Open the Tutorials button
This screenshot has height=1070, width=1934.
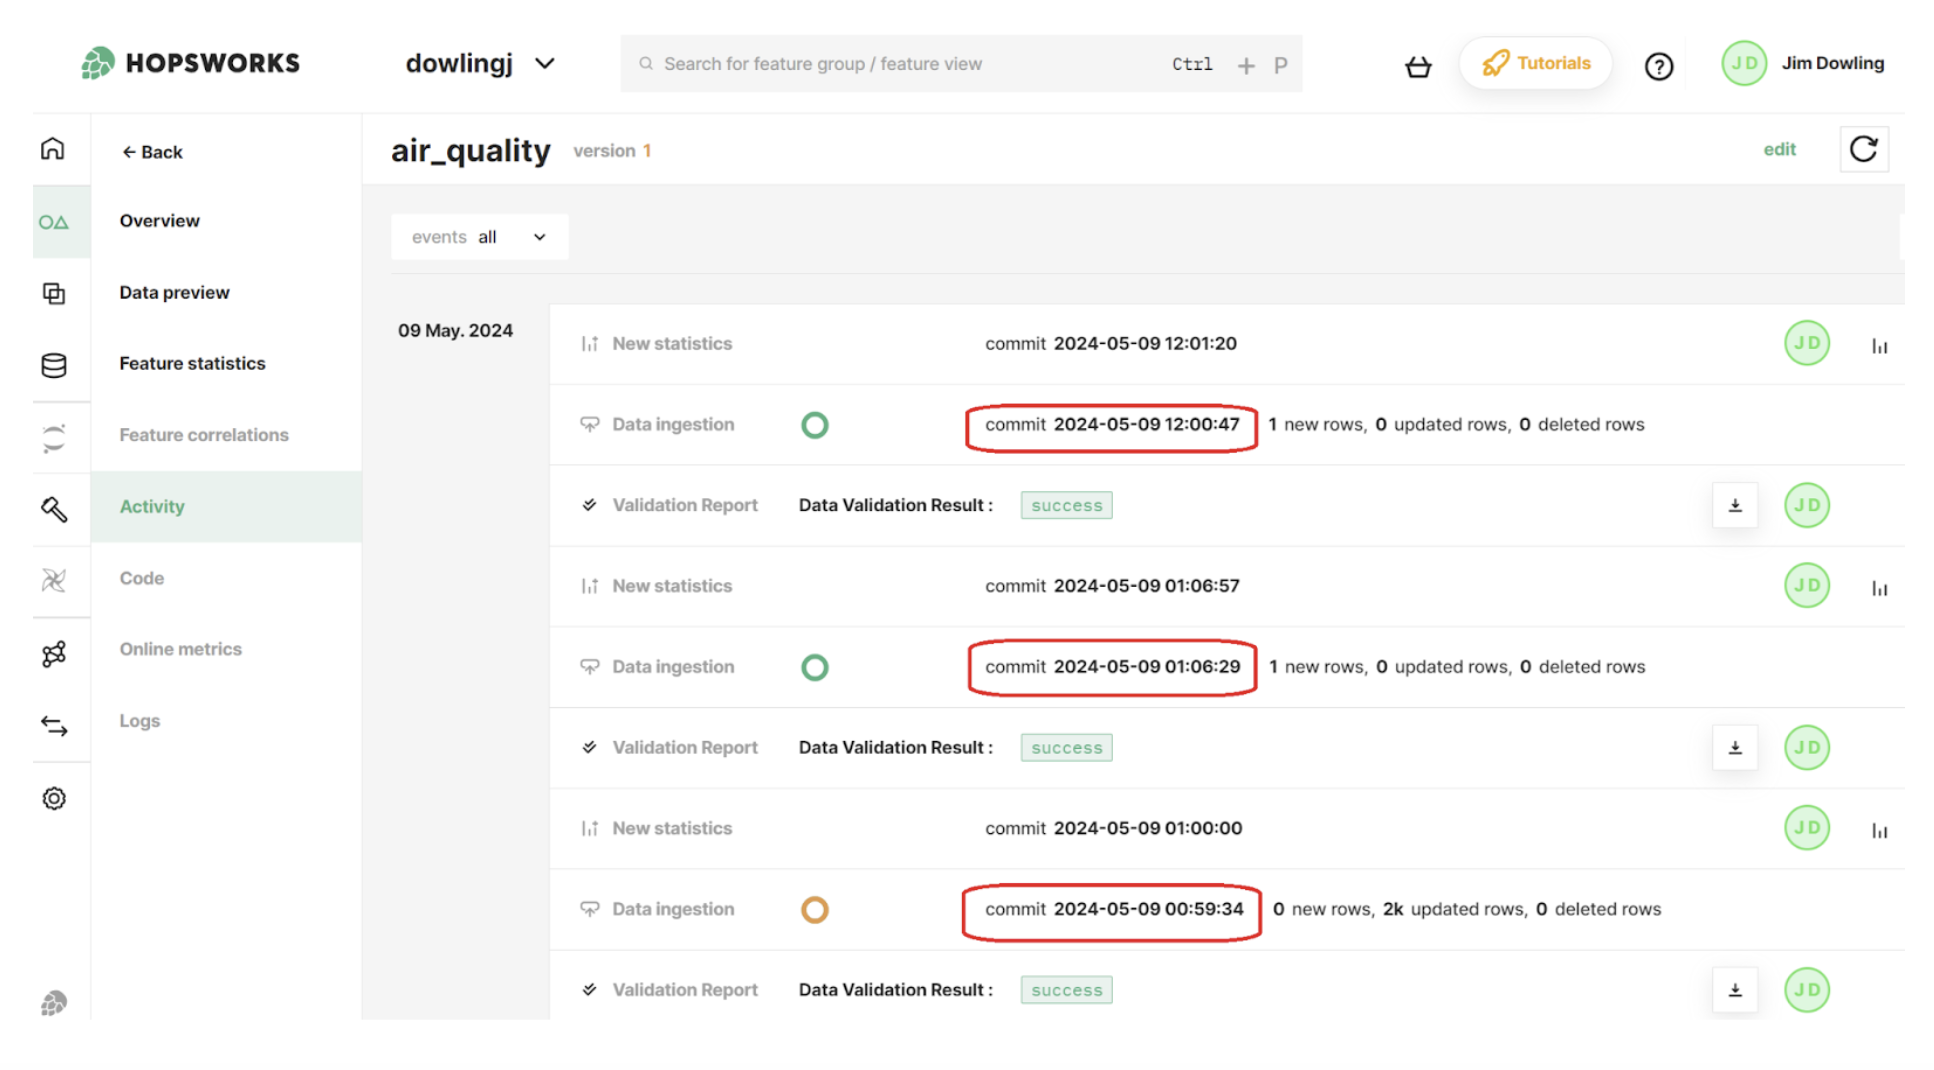tap(1536, 63)
